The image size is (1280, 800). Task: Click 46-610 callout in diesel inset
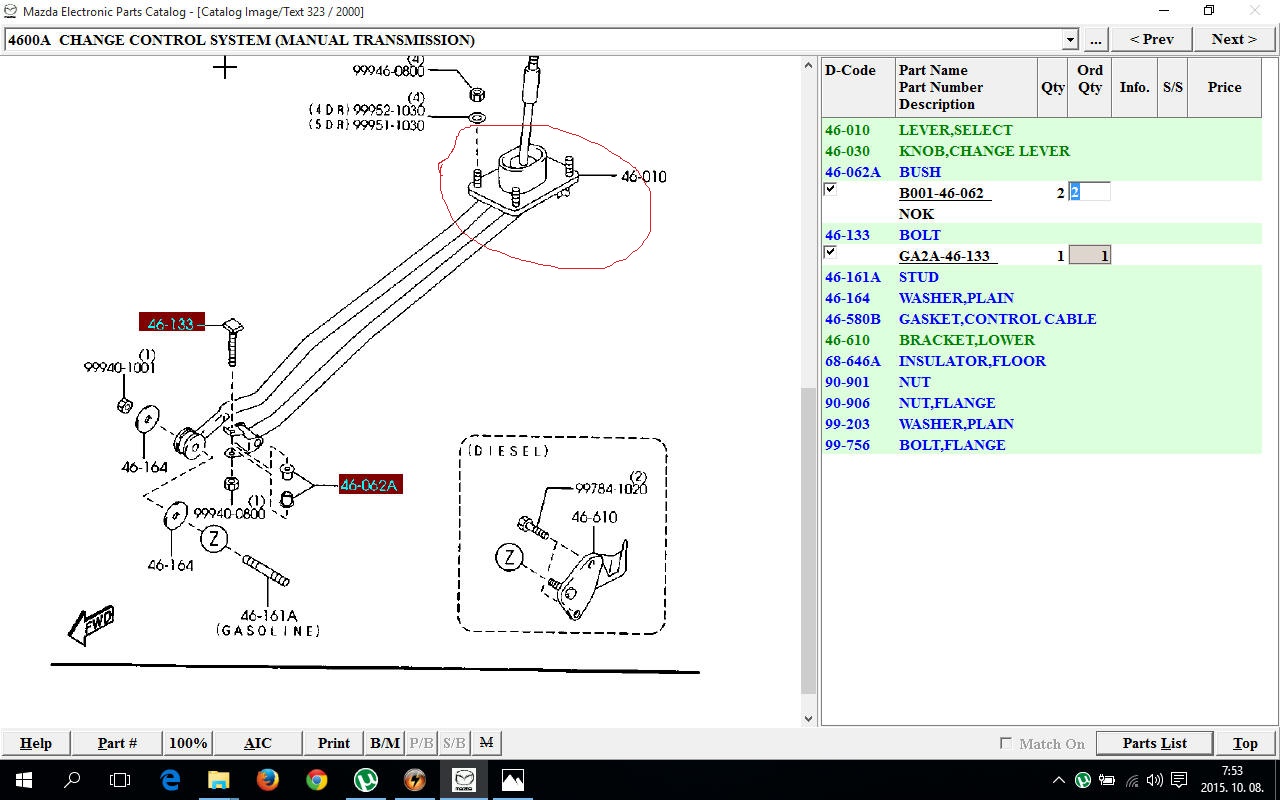click(594, 517)
